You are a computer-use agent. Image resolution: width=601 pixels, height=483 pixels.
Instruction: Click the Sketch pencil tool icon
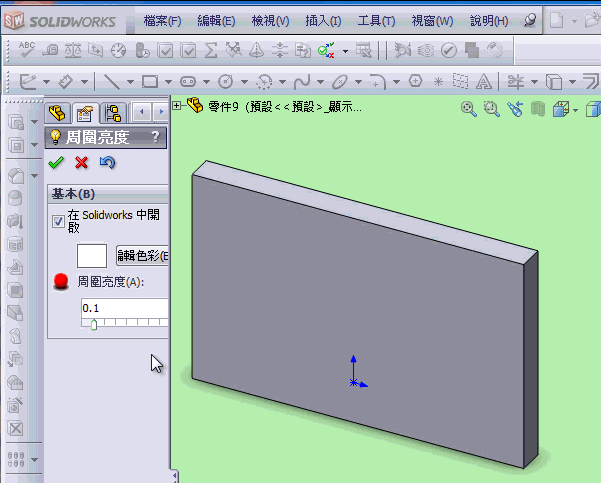[28, 82]
